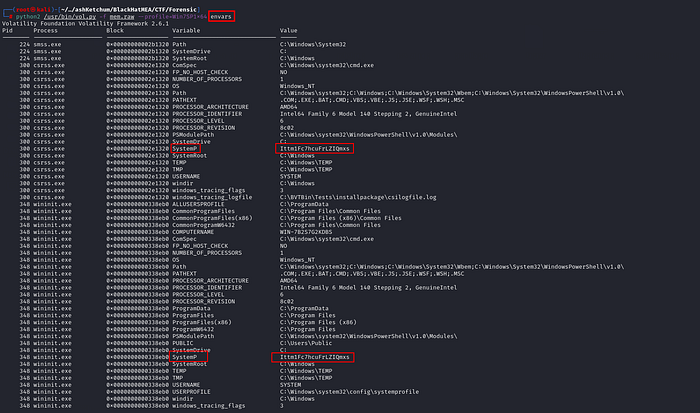Click the root@kali prompt text
Screen dimensions: 700x413
pos(34,8)
